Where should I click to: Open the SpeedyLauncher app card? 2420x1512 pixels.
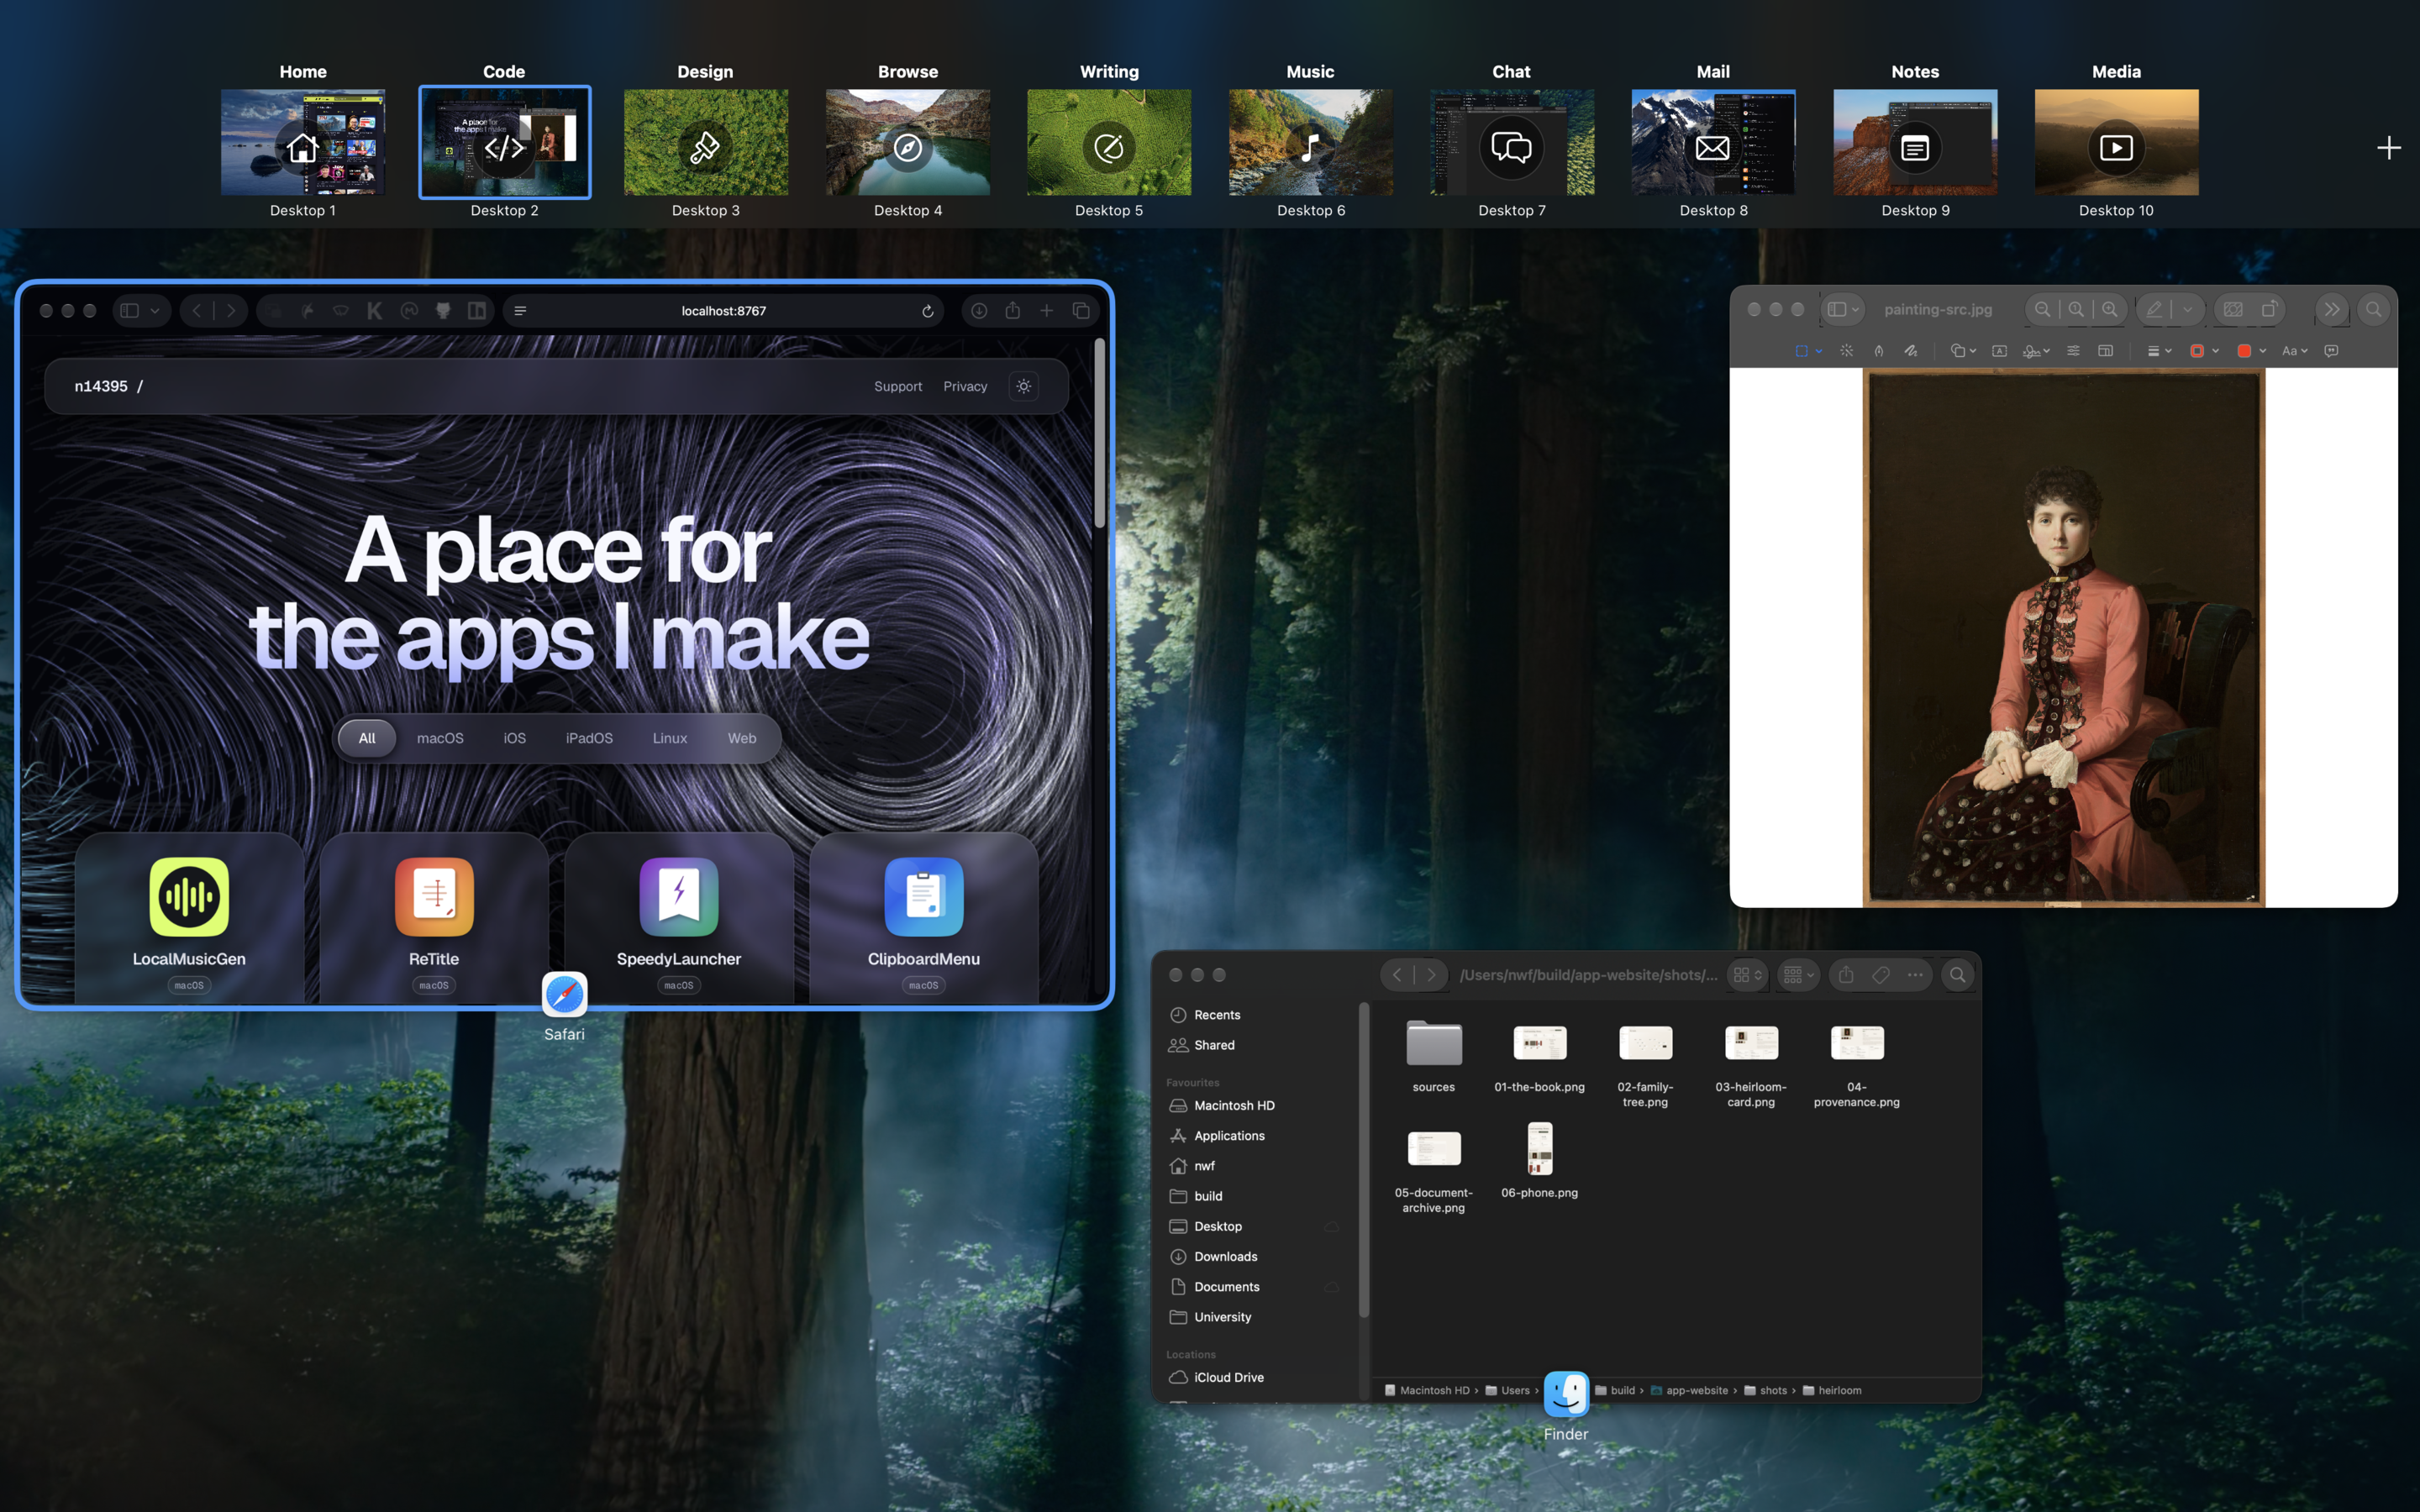[x=679, y=920]
